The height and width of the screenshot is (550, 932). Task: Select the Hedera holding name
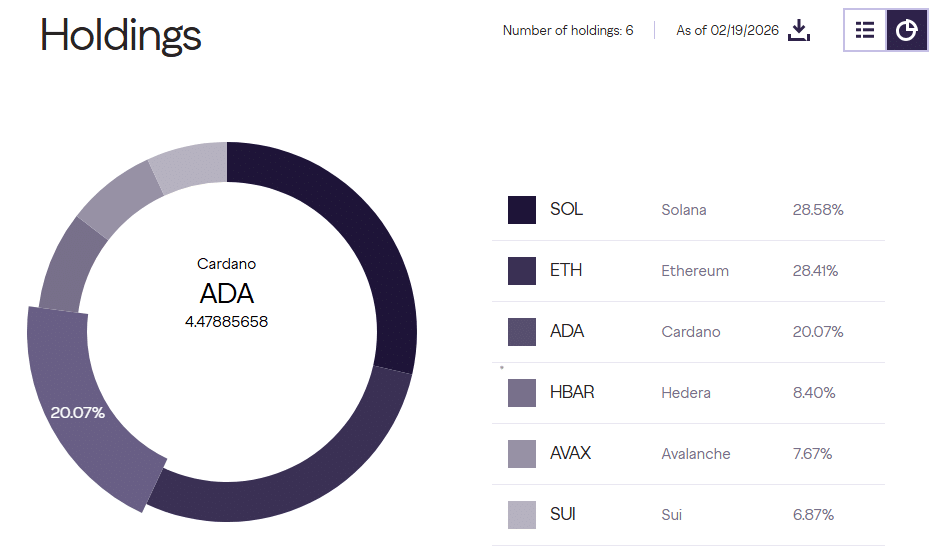click(x=686, y=393)
